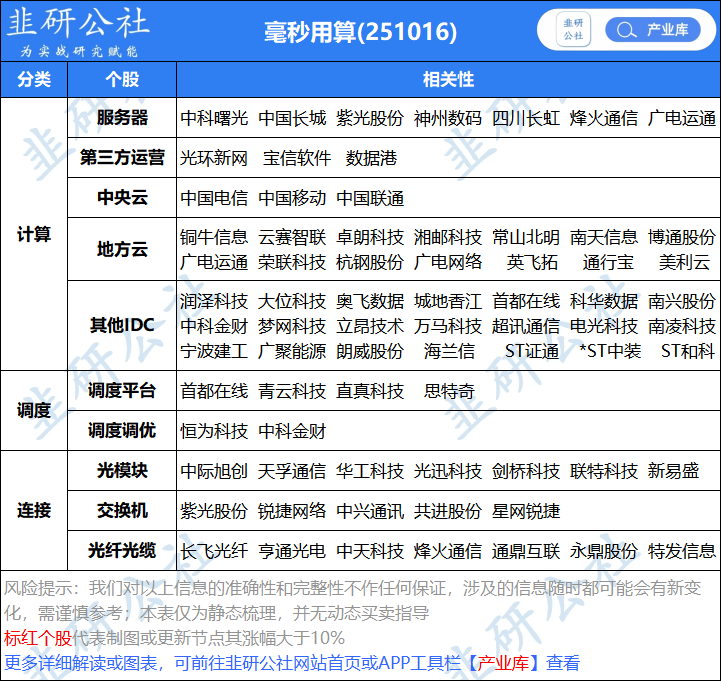Image resolution: width=722 pixels, height=682 pixels.
Task: Click the 光纤光缆 subcategory cell
Action: point(122,550)
